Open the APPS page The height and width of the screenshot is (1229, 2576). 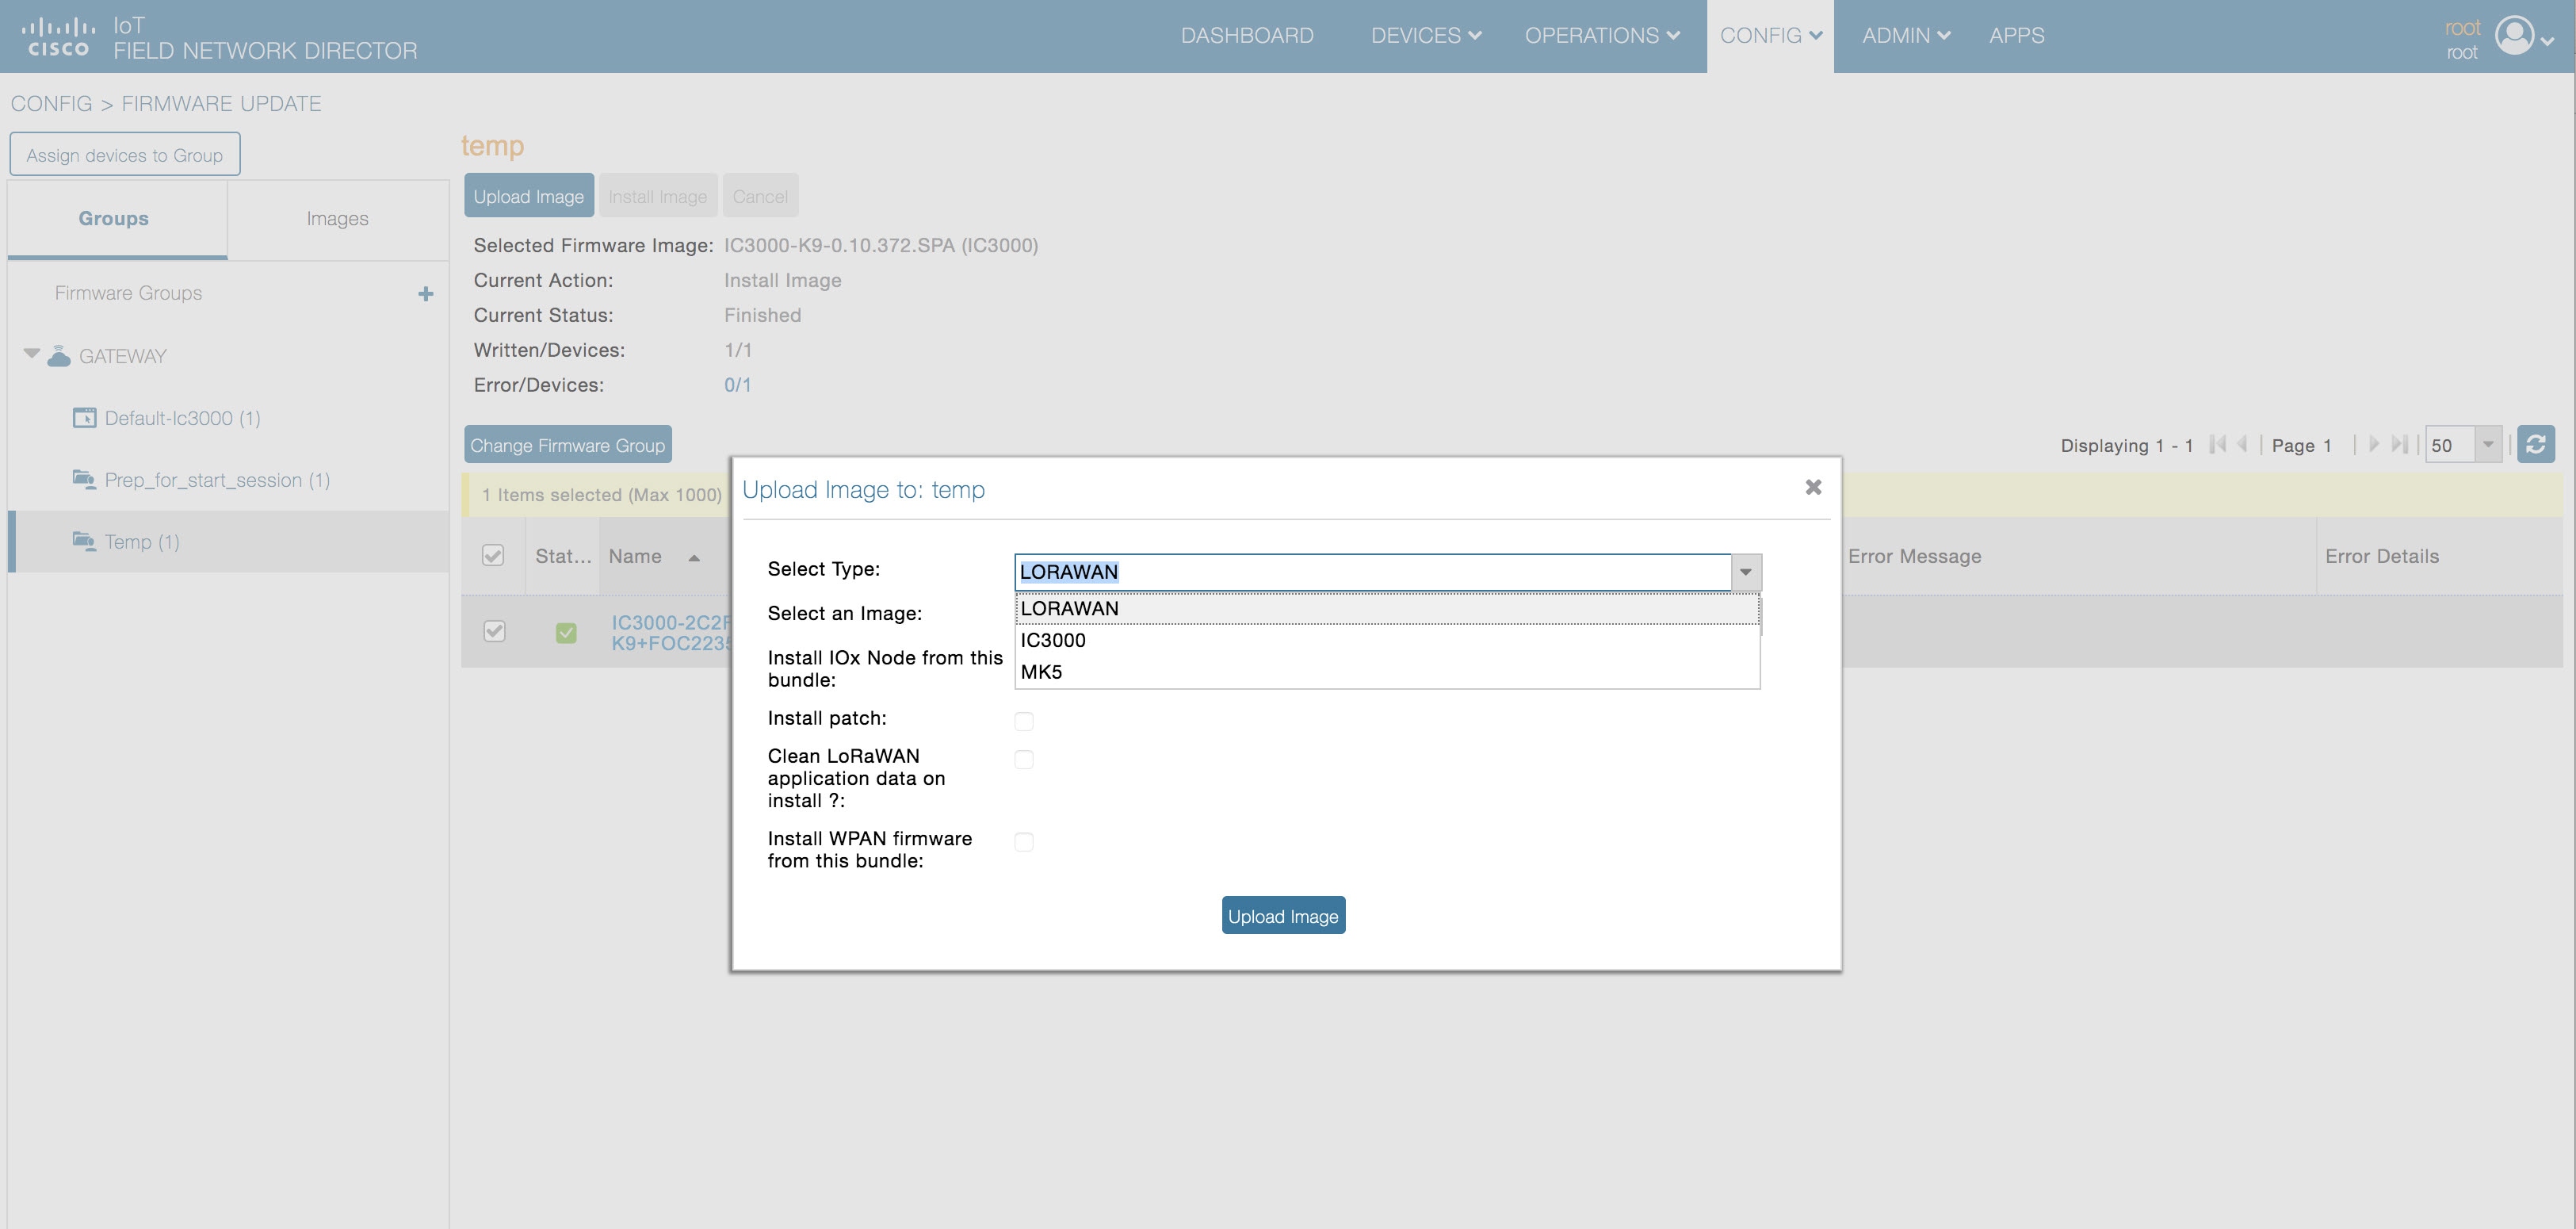[2016, 35]
